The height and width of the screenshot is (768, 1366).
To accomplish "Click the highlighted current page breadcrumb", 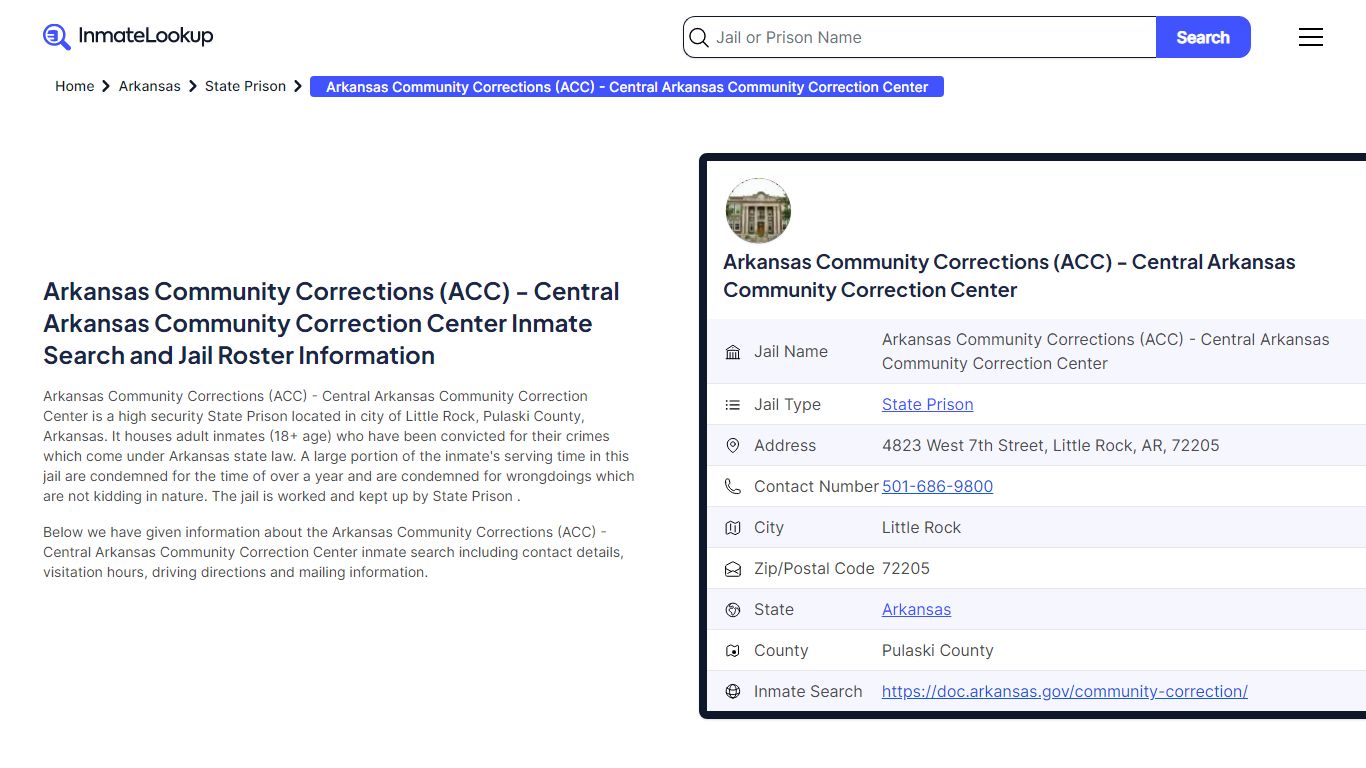I will click(x=627, y=87).
